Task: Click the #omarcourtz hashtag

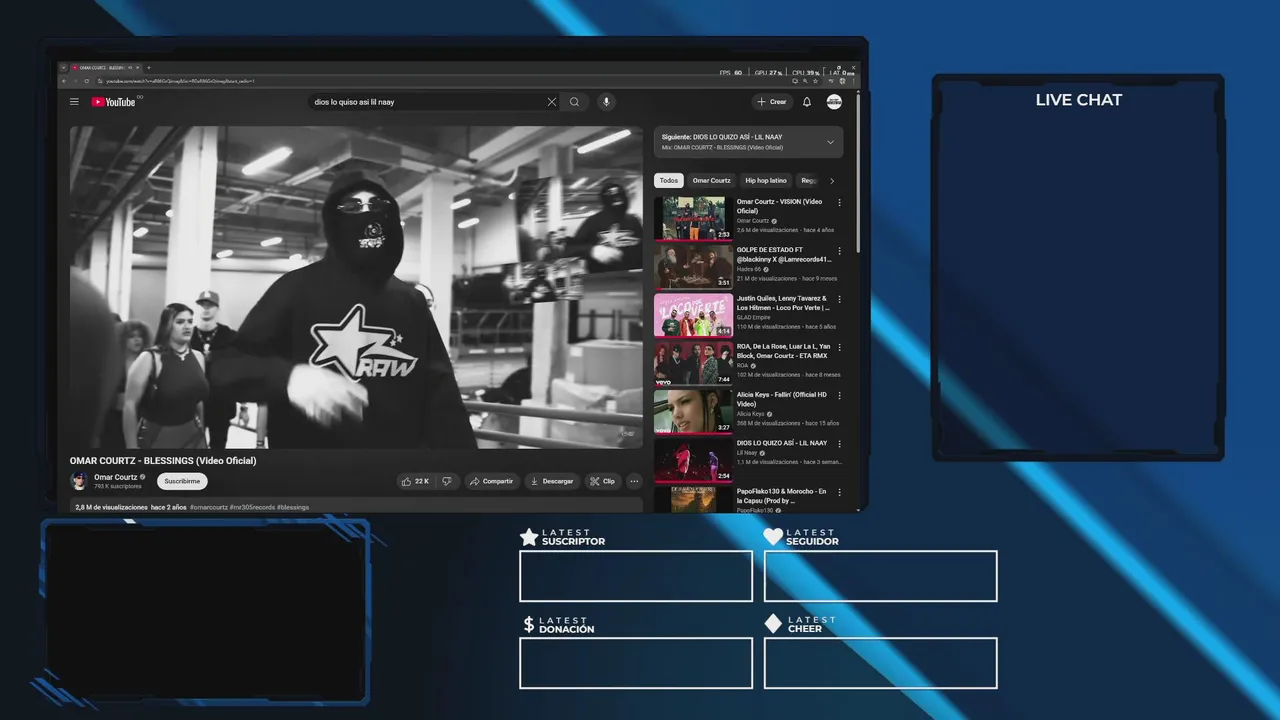Action: (209, 507)
